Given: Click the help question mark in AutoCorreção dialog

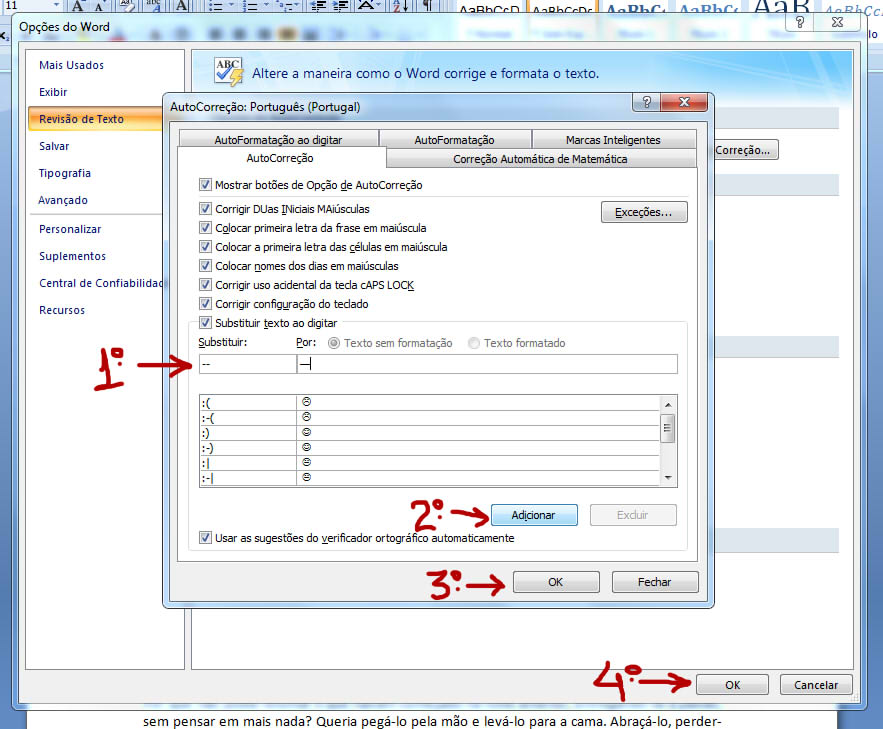Looking at the screenshot, I should point(646,102).
